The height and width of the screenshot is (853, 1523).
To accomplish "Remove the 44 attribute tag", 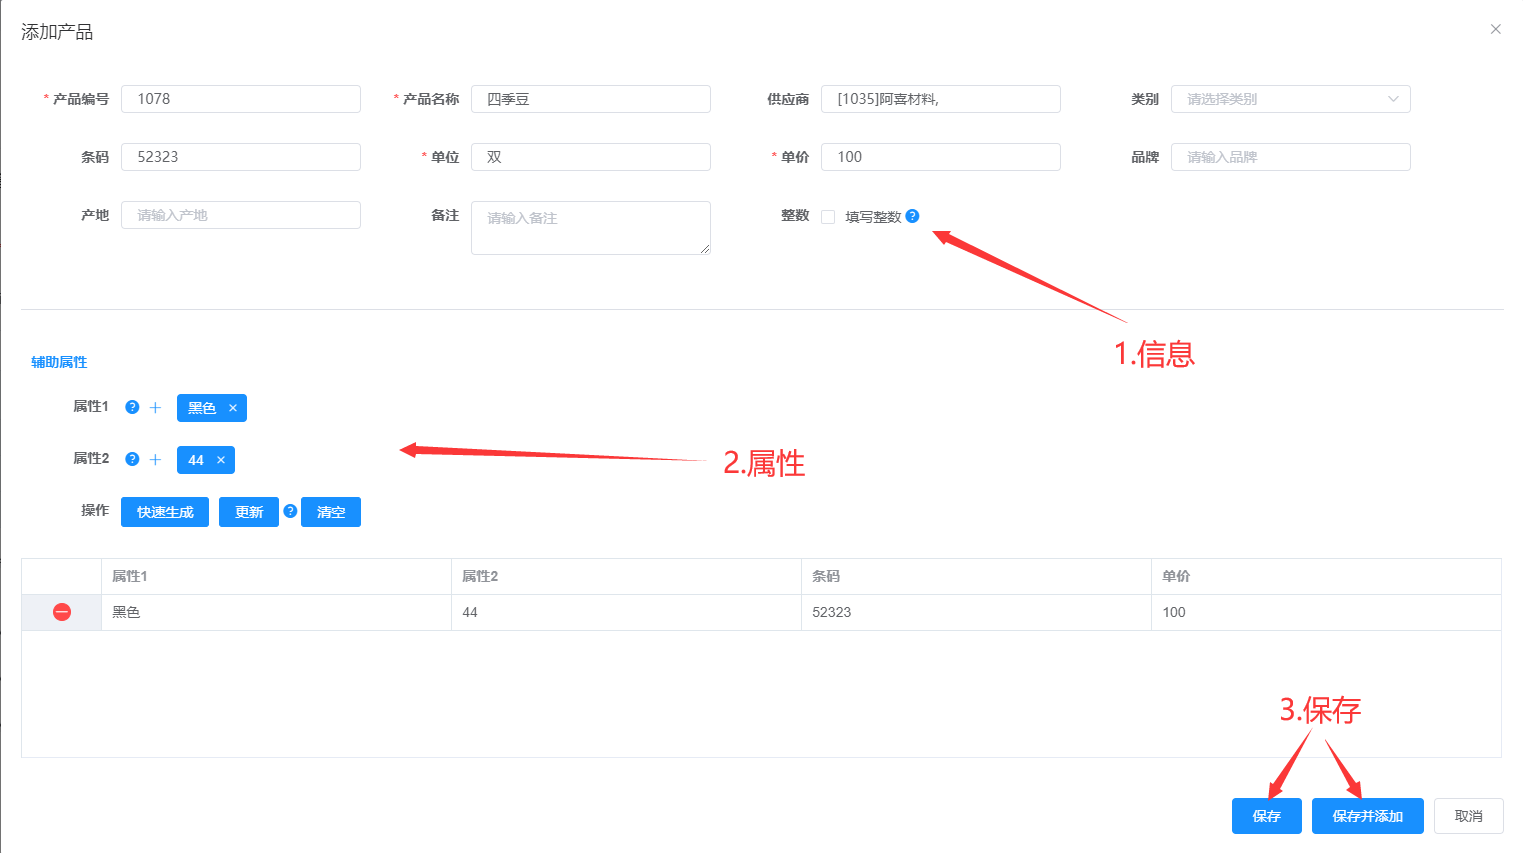I will click(x=221, y=460).
